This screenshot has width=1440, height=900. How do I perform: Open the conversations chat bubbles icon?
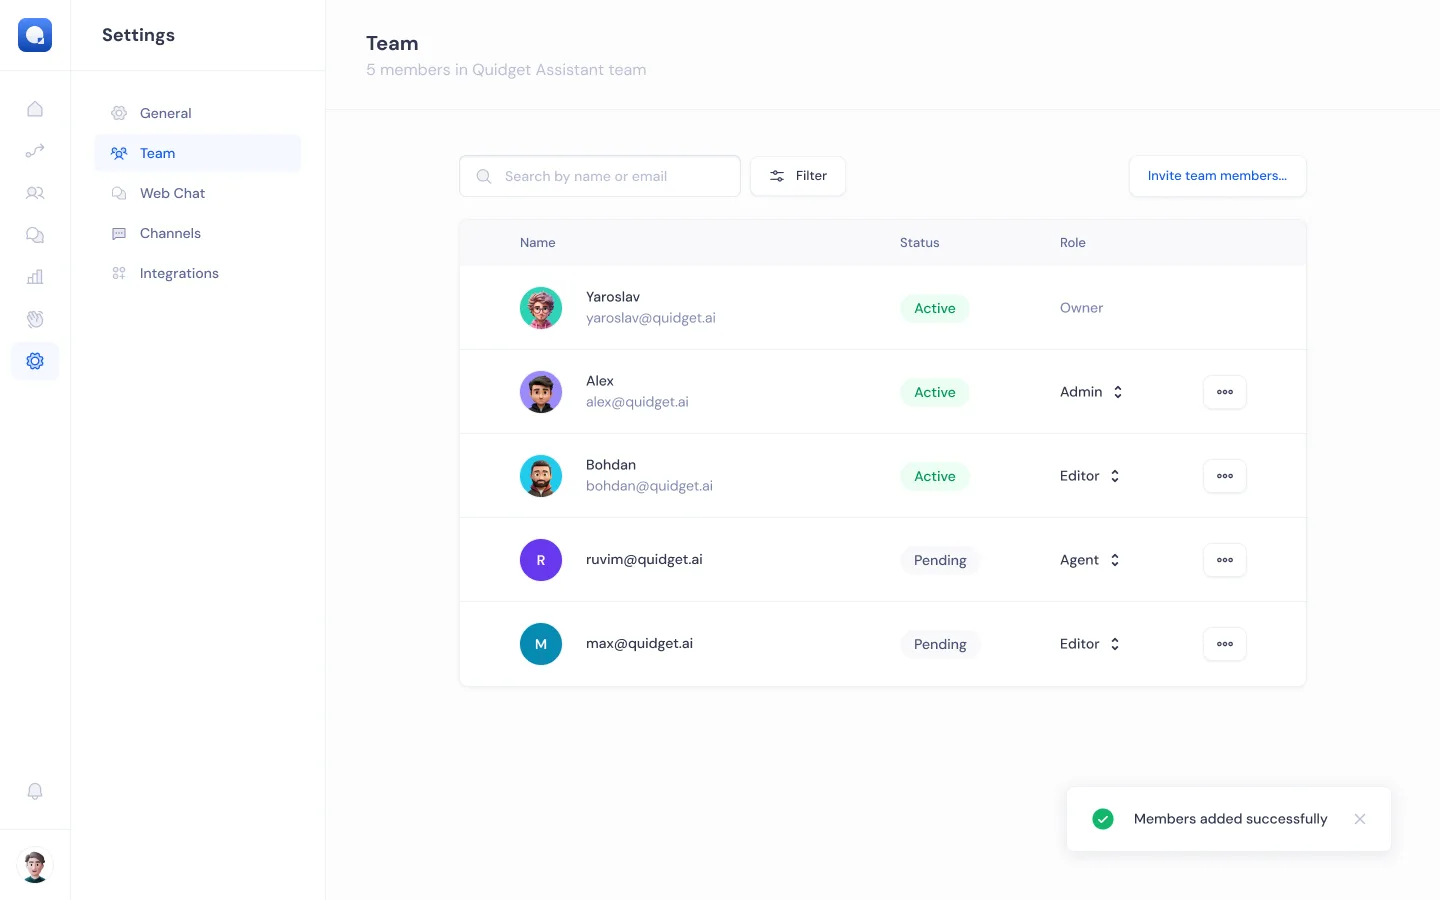click(x=35, y=235)
